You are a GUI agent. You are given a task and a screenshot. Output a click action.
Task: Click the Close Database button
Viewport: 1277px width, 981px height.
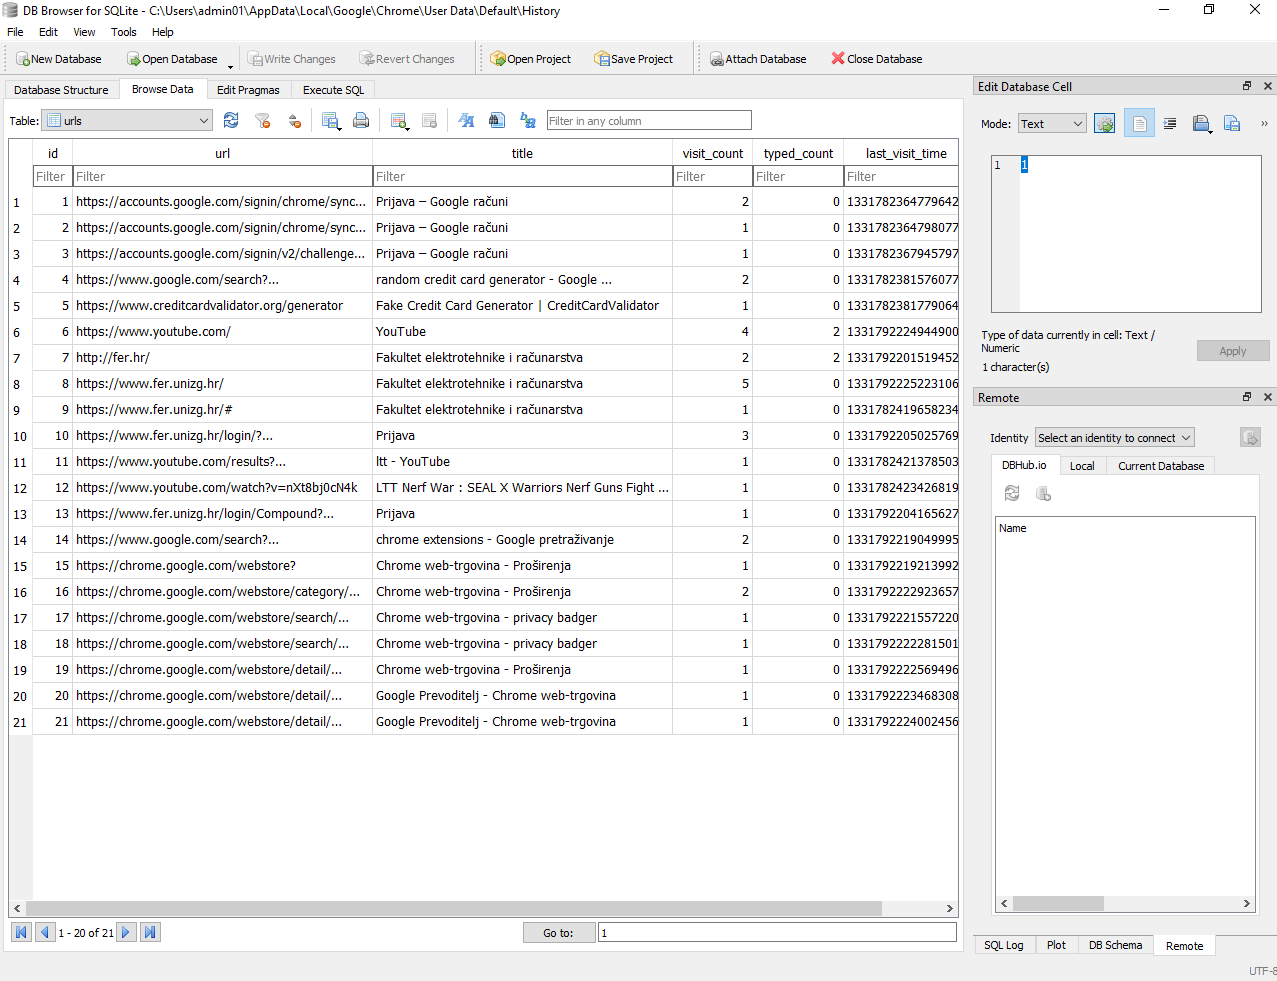(877, 59)
